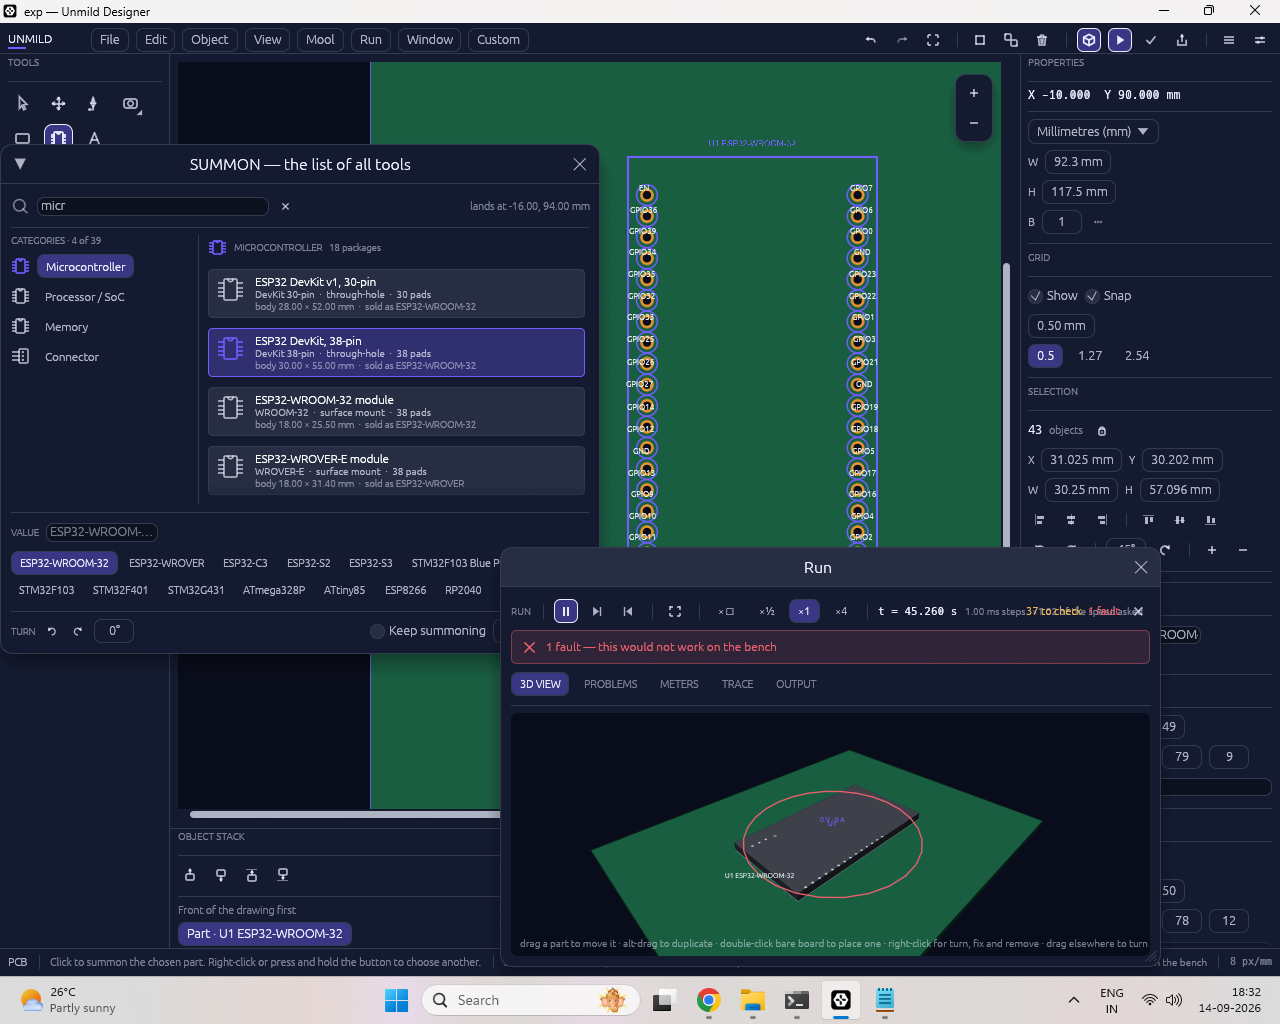
Task: Switch to the Output tab
Action: (x=796, y=684)
